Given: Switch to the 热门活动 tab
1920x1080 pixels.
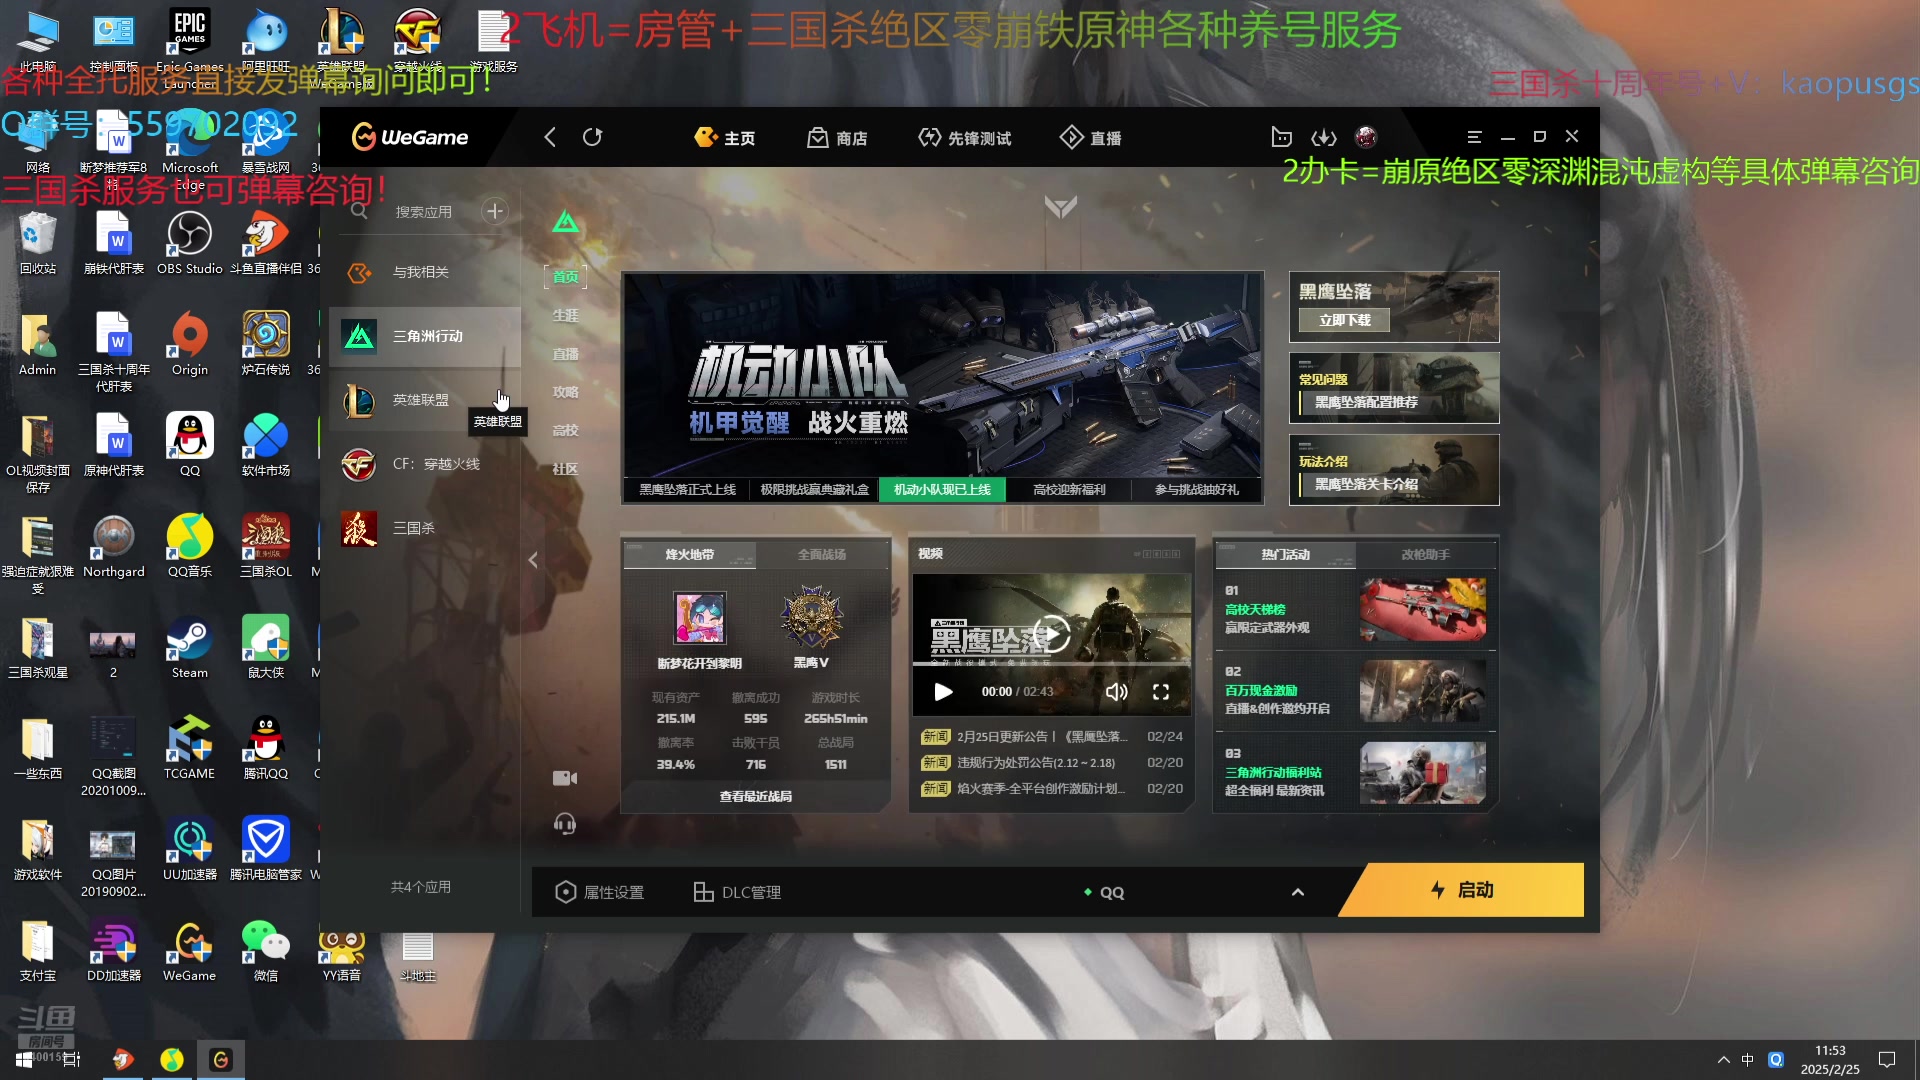Looking at the screenshot, I should pyautogui.click(x=1286, y=554).
